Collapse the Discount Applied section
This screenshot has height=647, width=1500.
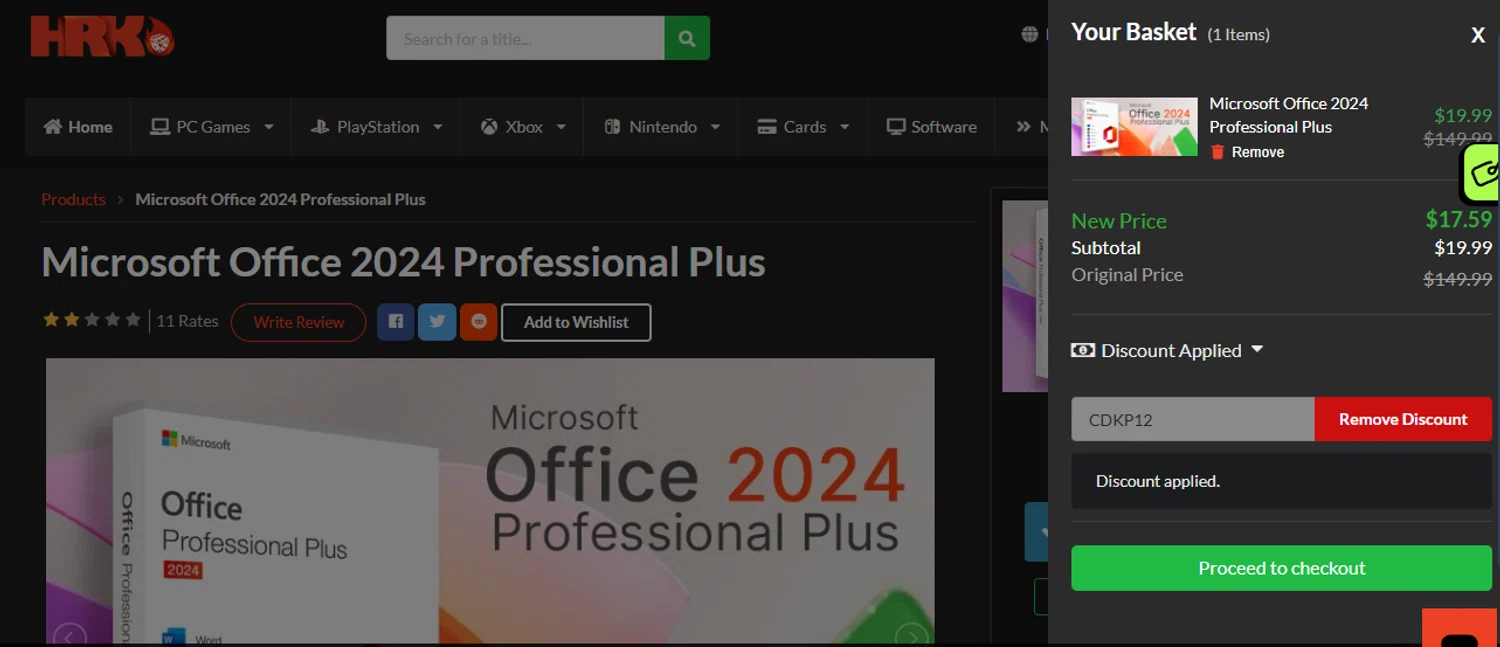tap(1167, 351)
